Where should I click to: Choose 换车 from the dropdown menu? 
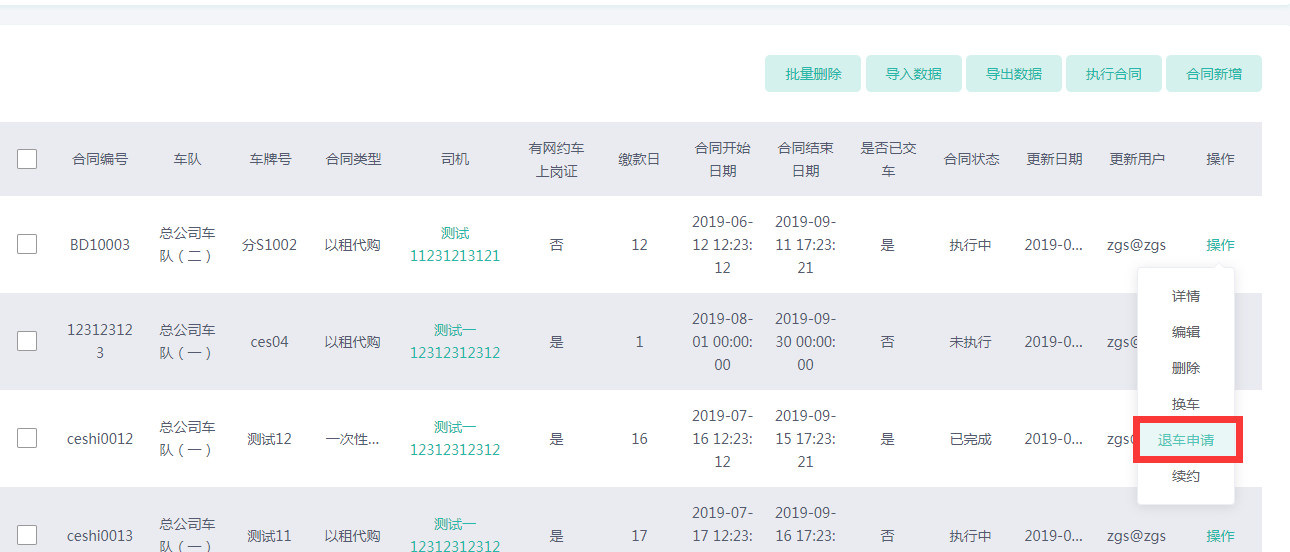point(1186,404)
